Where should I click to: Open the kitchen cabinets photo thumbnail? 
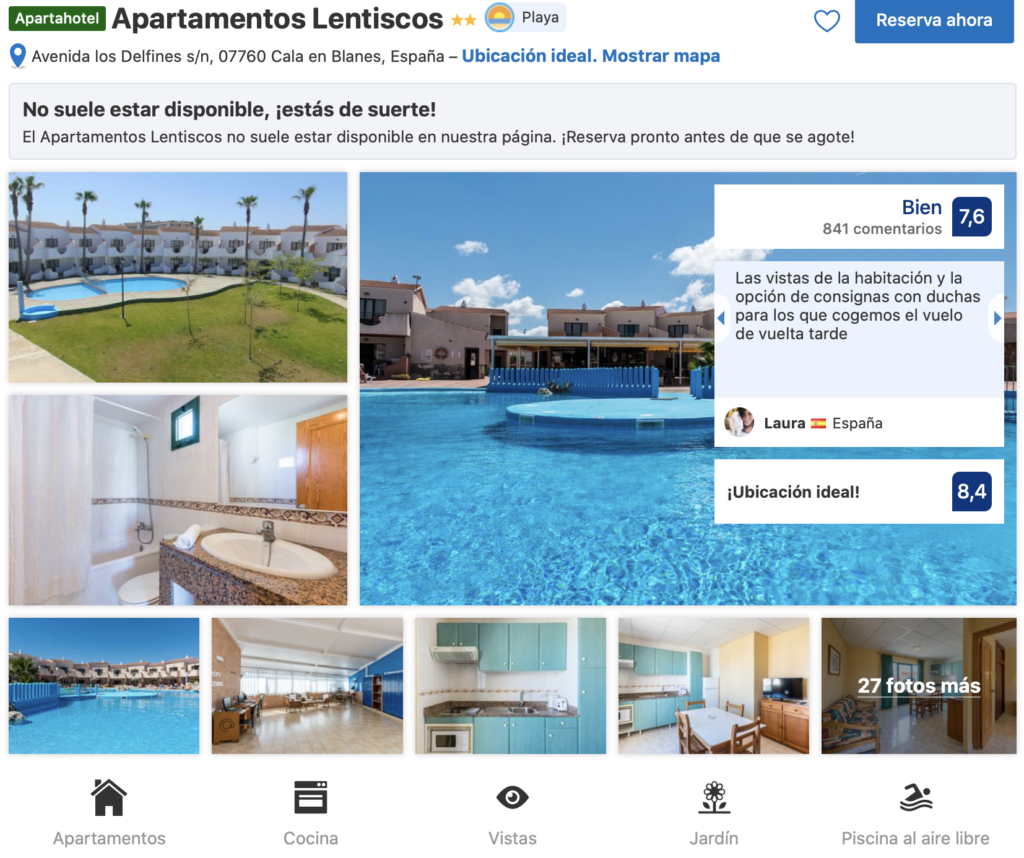click(511, 686)
